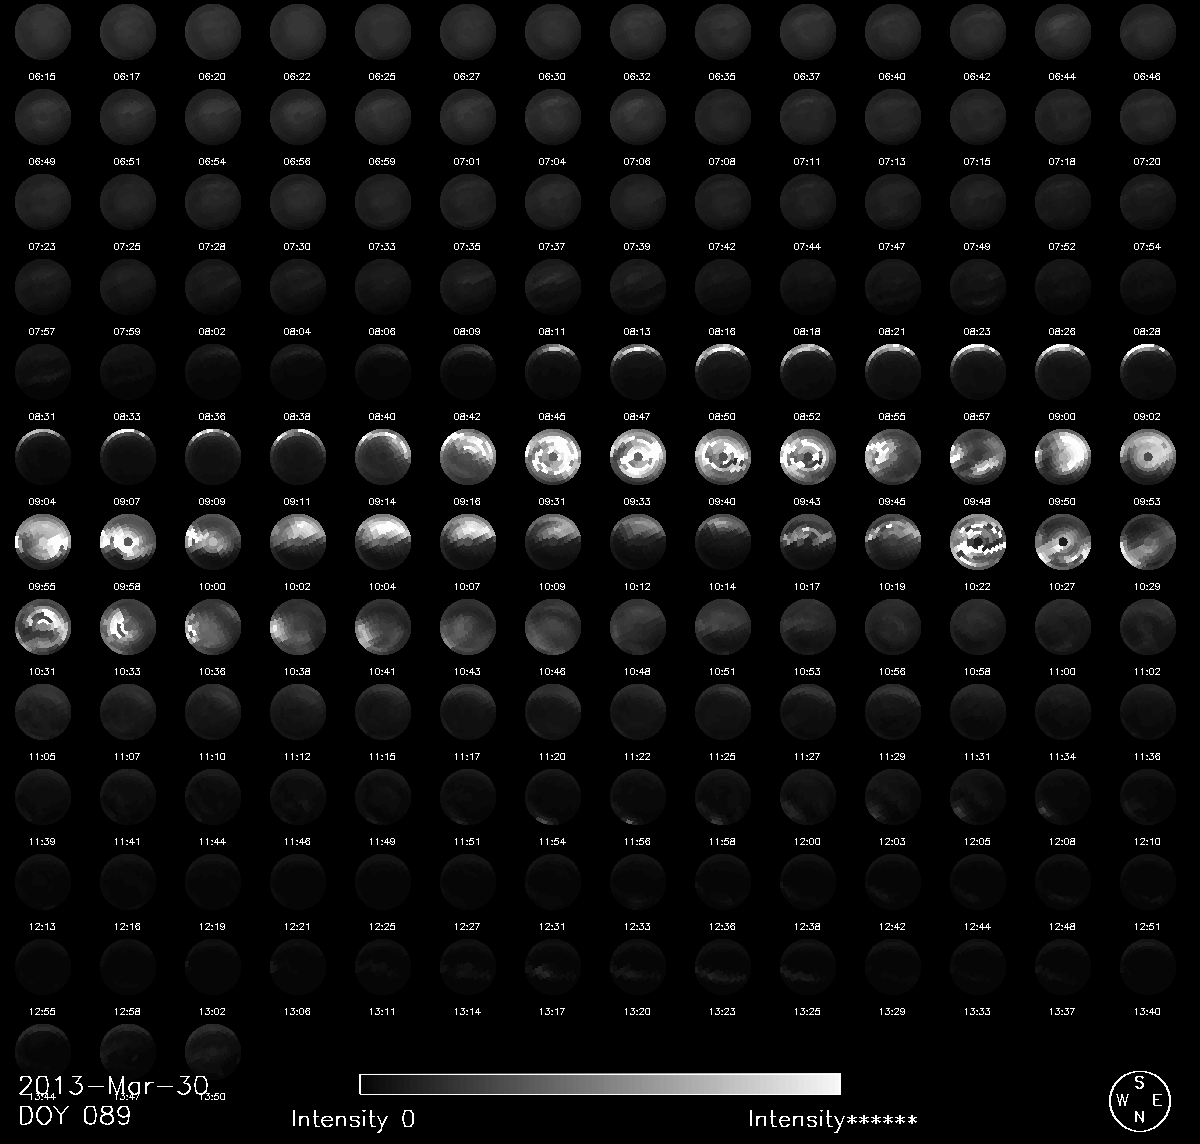Choose the 09:53 disk image
Screen dimensions: 1200x1144
coord(1148,455)
